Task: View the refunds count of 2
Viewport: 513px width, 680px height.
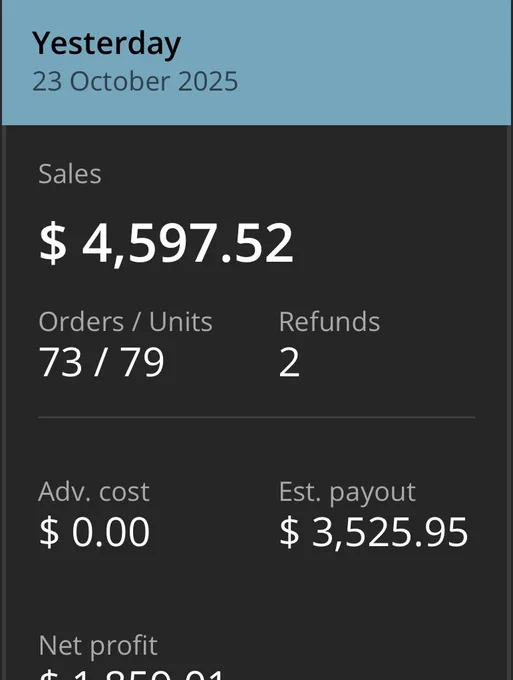Action: click(289, 362)
